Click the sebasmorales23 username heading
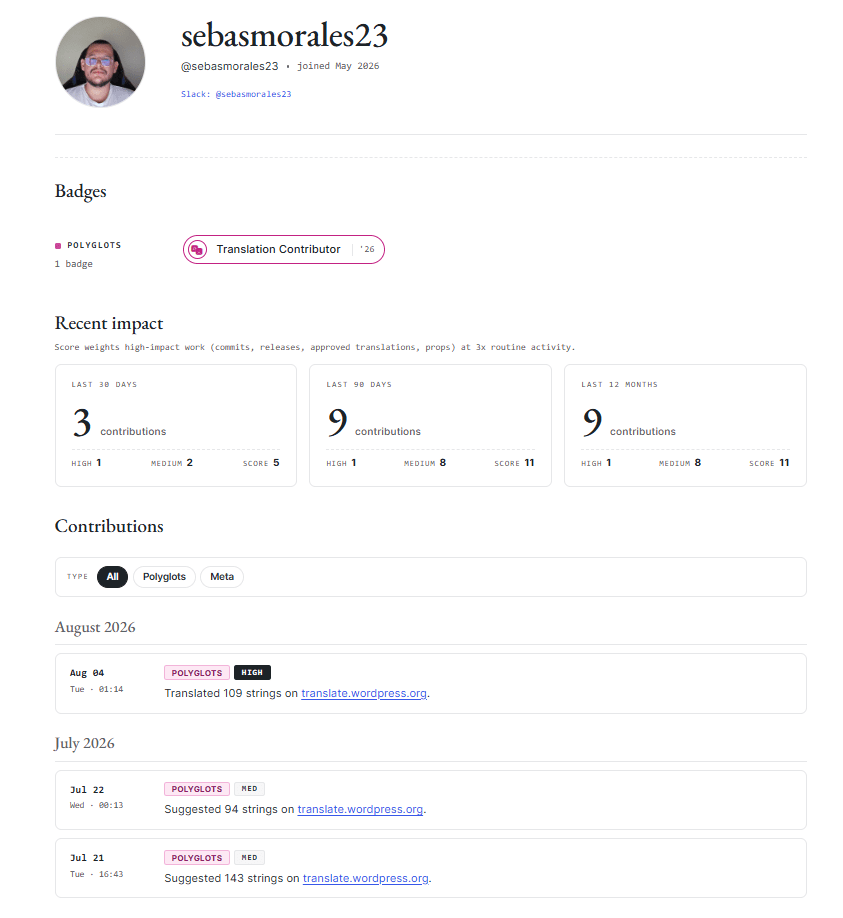Viewport: 843px width, 918px height. (285, 36)
